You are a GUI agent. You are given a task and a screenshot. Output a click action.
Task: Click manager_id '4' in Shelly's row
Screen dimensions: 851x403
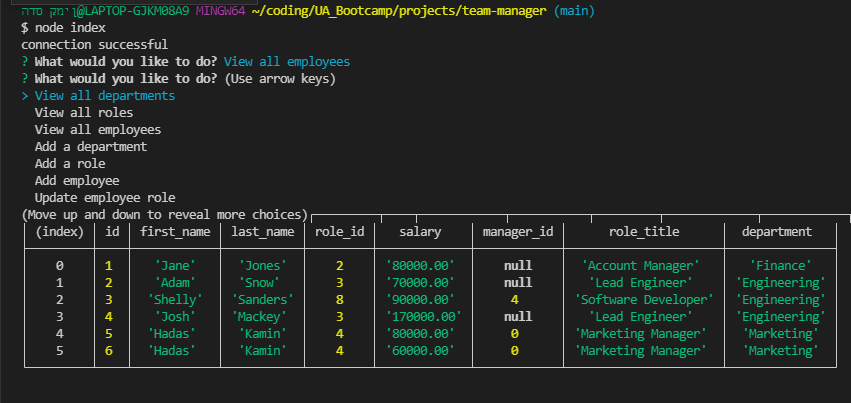click(x=515, y=299)
